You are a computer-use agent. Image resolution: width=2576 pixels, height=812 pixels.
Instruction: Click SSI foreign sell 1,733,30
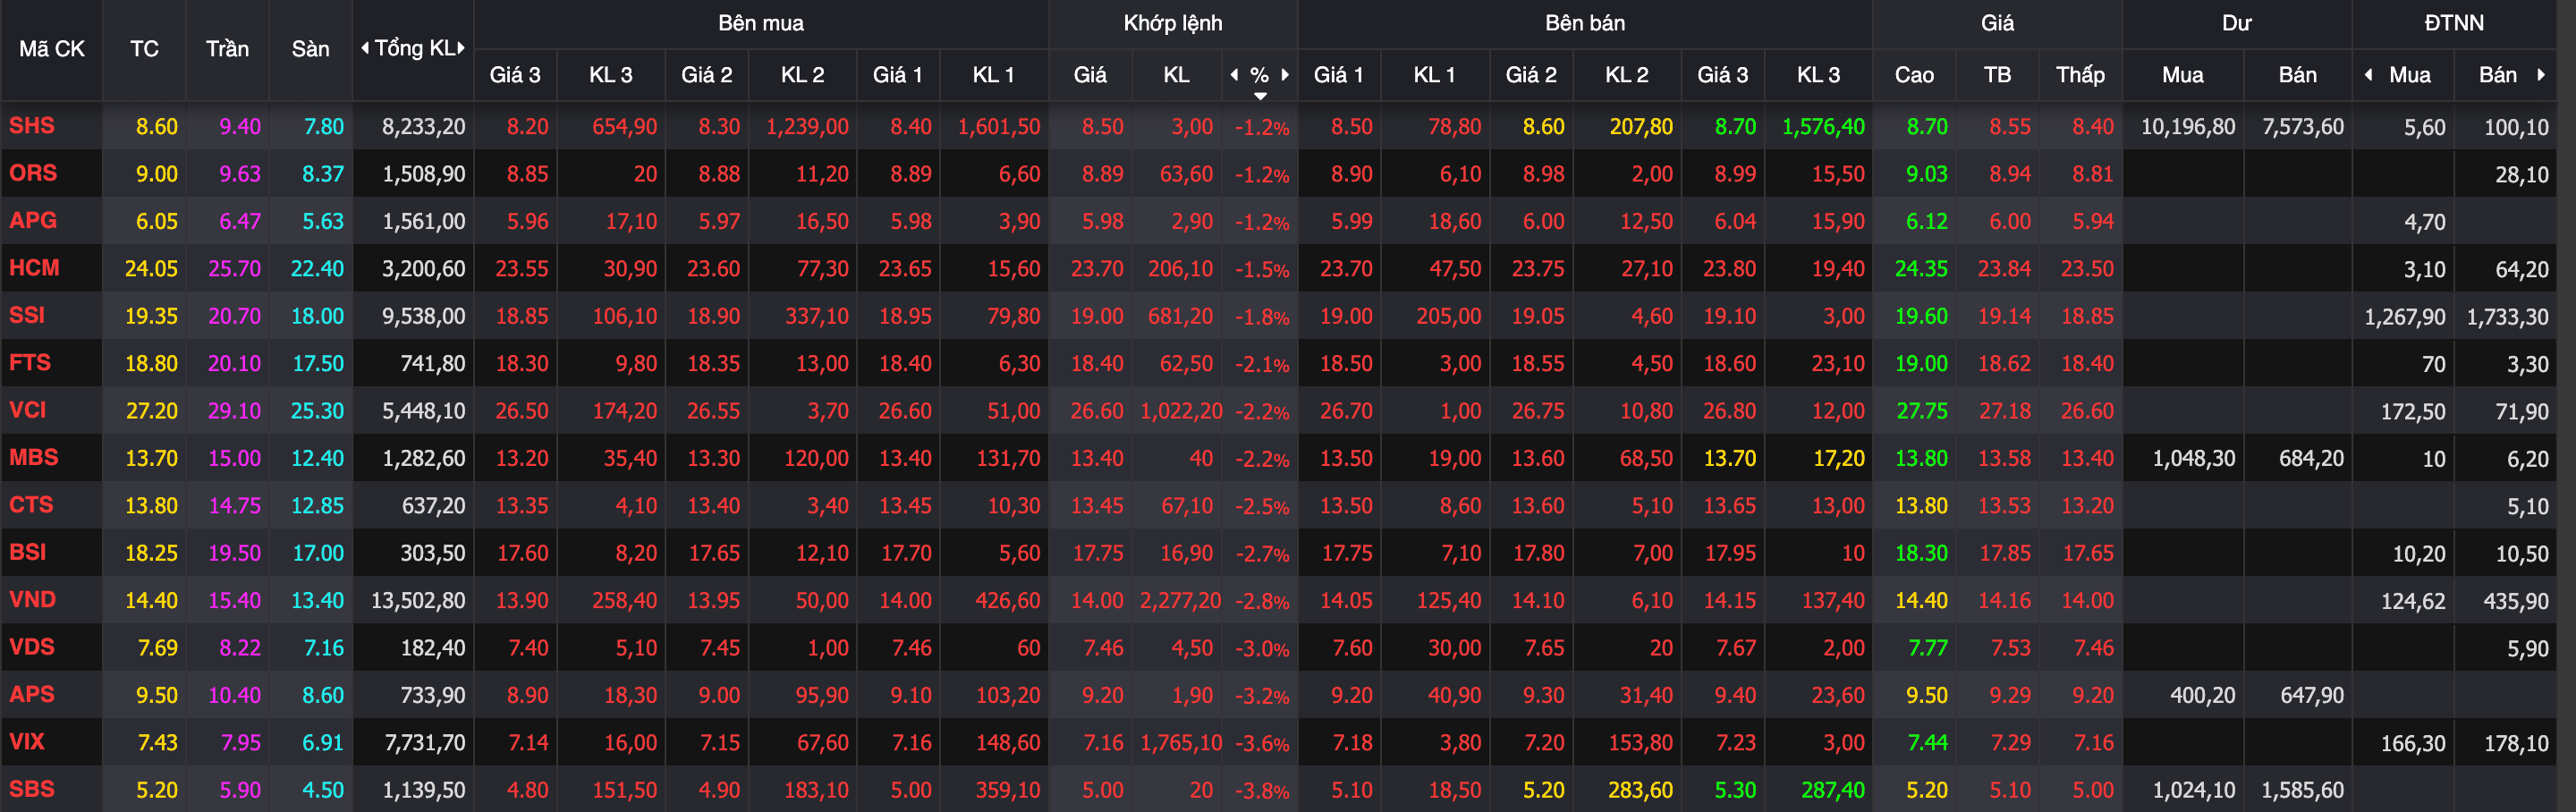pos(2507,317)
